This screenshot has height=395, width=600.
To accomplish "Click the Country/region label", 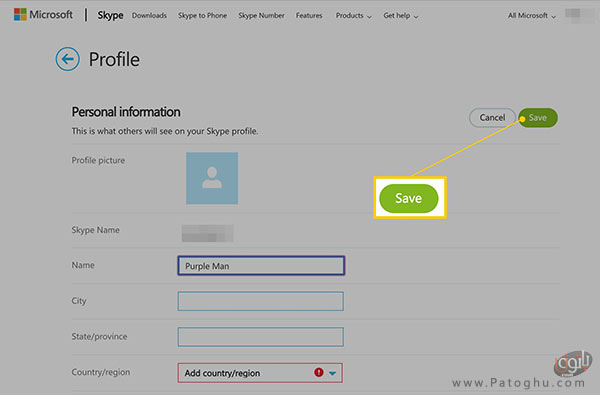I will point(101,372).
